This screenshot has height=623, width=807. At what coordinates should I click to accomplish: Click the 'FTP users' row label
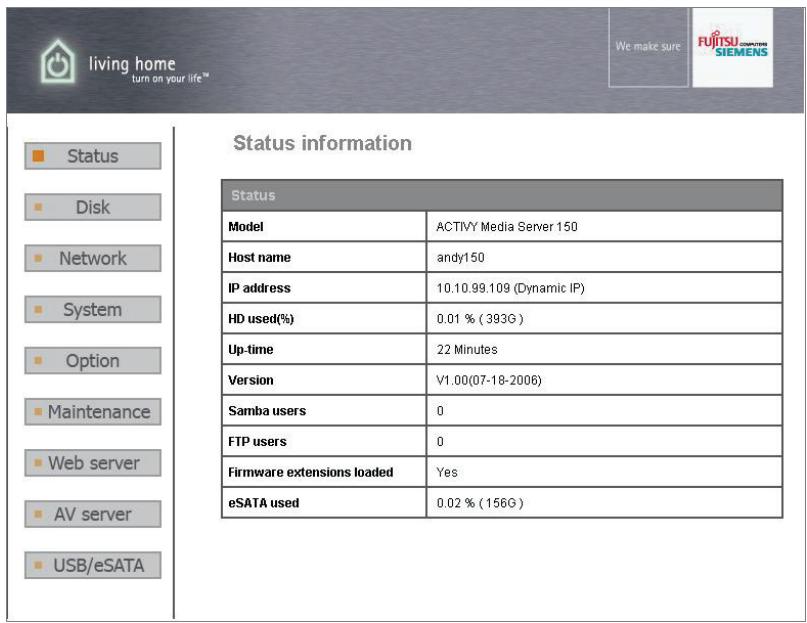tap(257, 441)
